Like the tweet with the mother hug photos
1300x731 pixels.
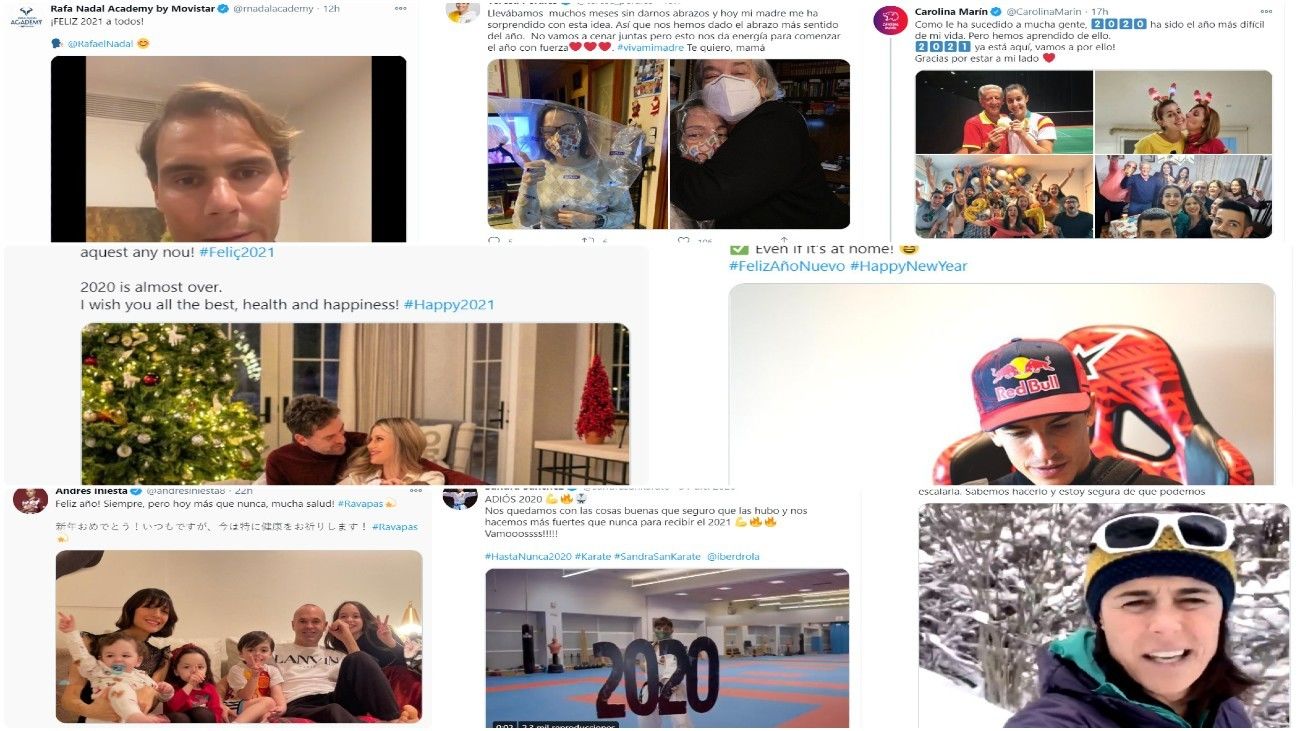(683, 240)
